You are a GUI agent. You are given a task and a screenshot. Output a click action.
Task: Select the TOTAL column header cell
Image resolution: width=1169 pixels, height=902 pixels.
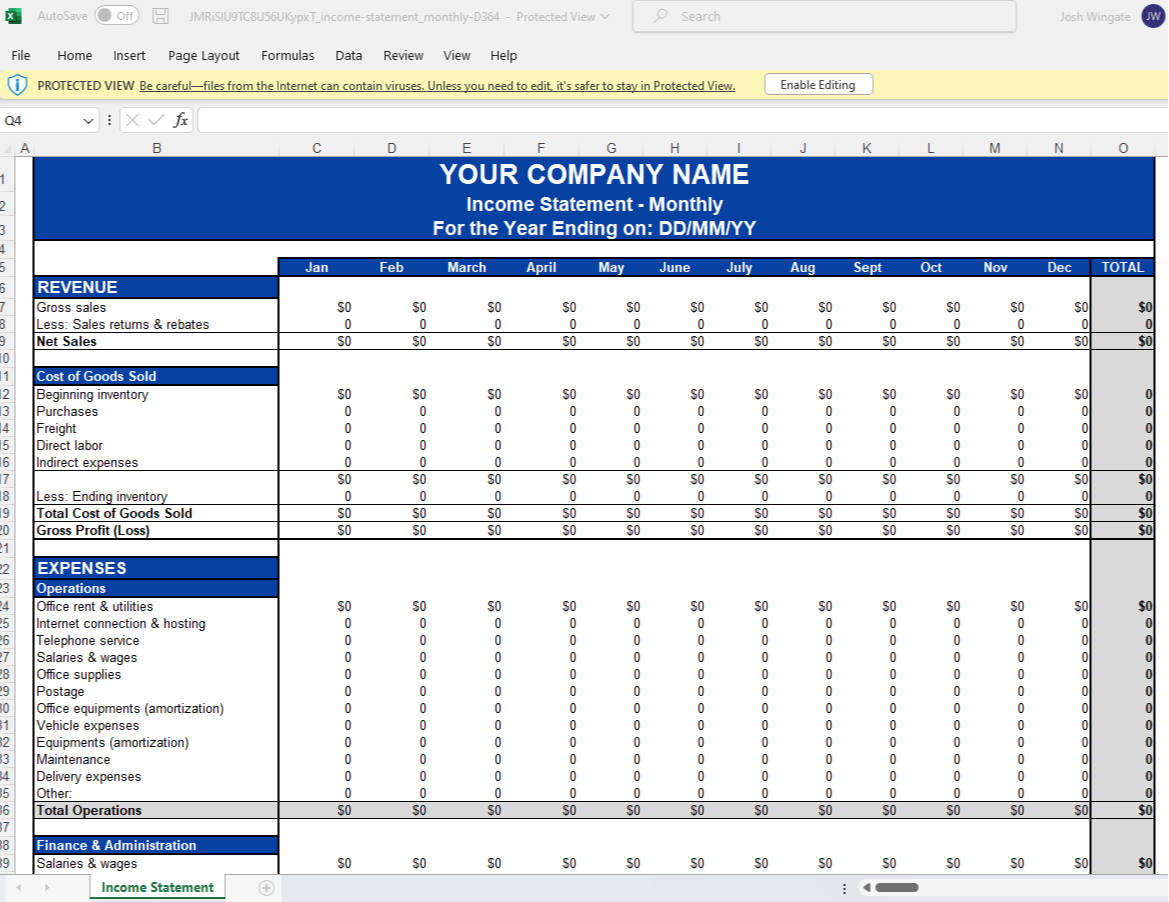tap(1122, 267)
